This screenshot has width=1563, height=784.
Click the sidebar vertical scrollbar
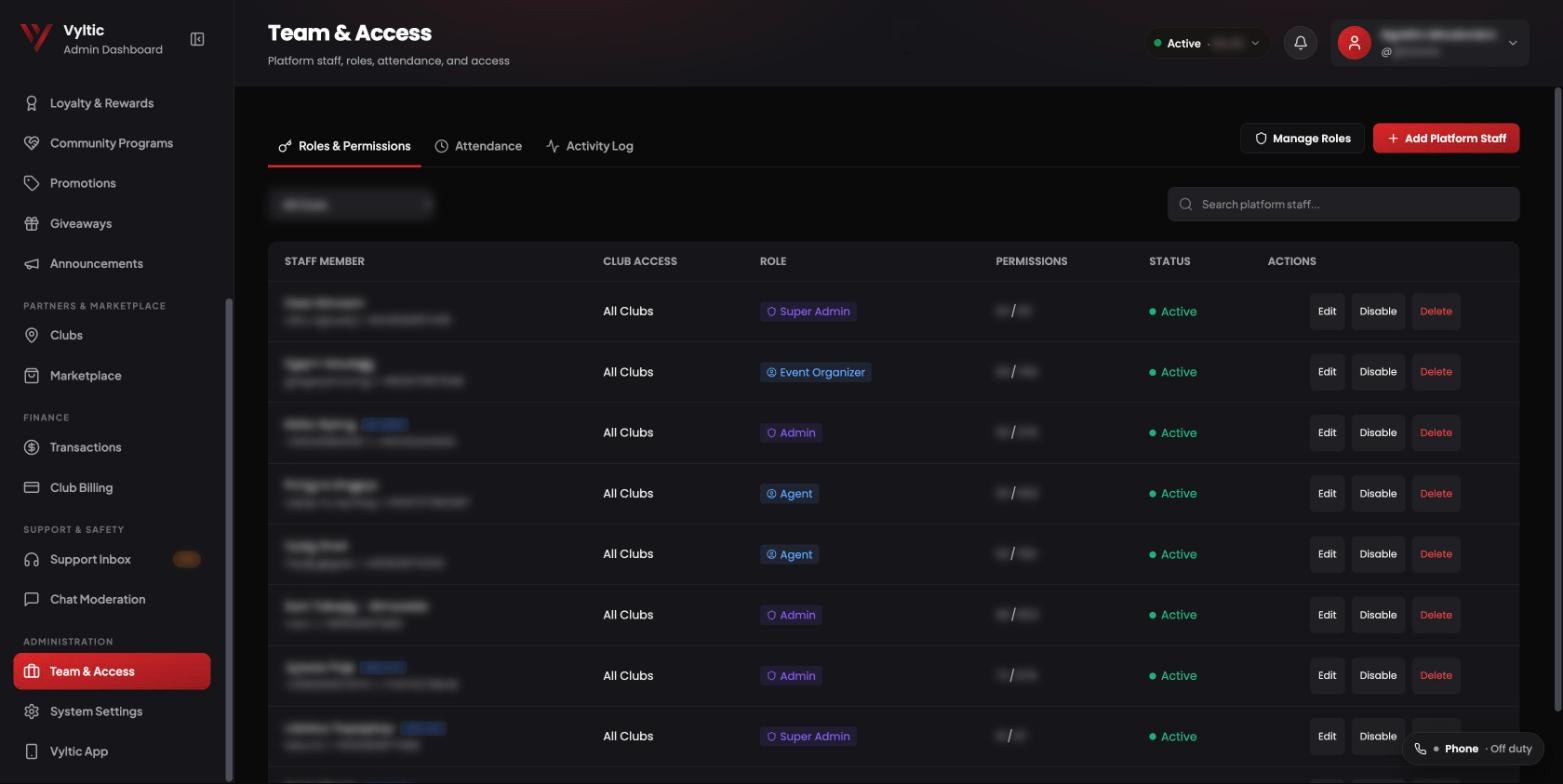pos(229,540)
